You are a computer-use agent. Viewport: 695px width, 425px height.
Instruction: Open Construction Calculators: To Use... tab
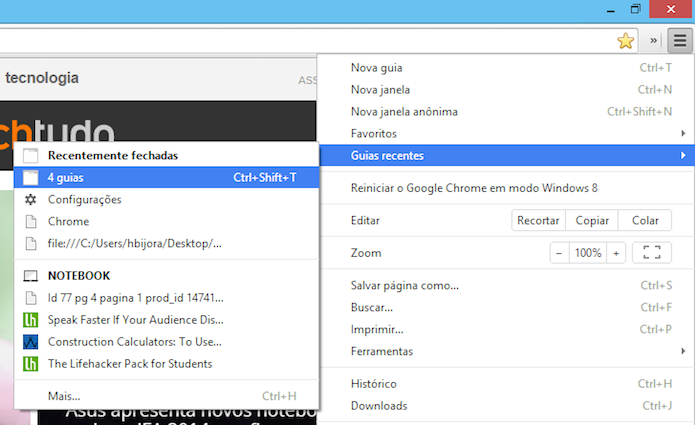(166, 342)
